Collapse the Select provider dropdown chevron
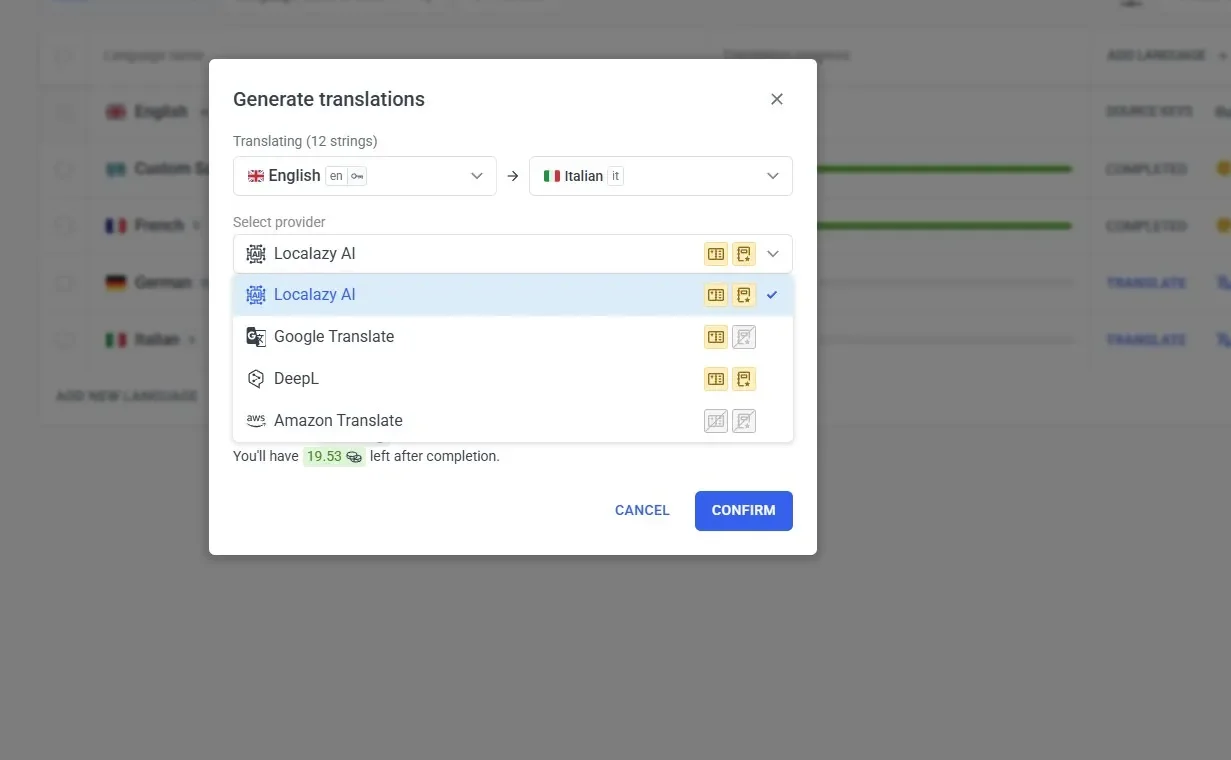 [x=773, y=254]
